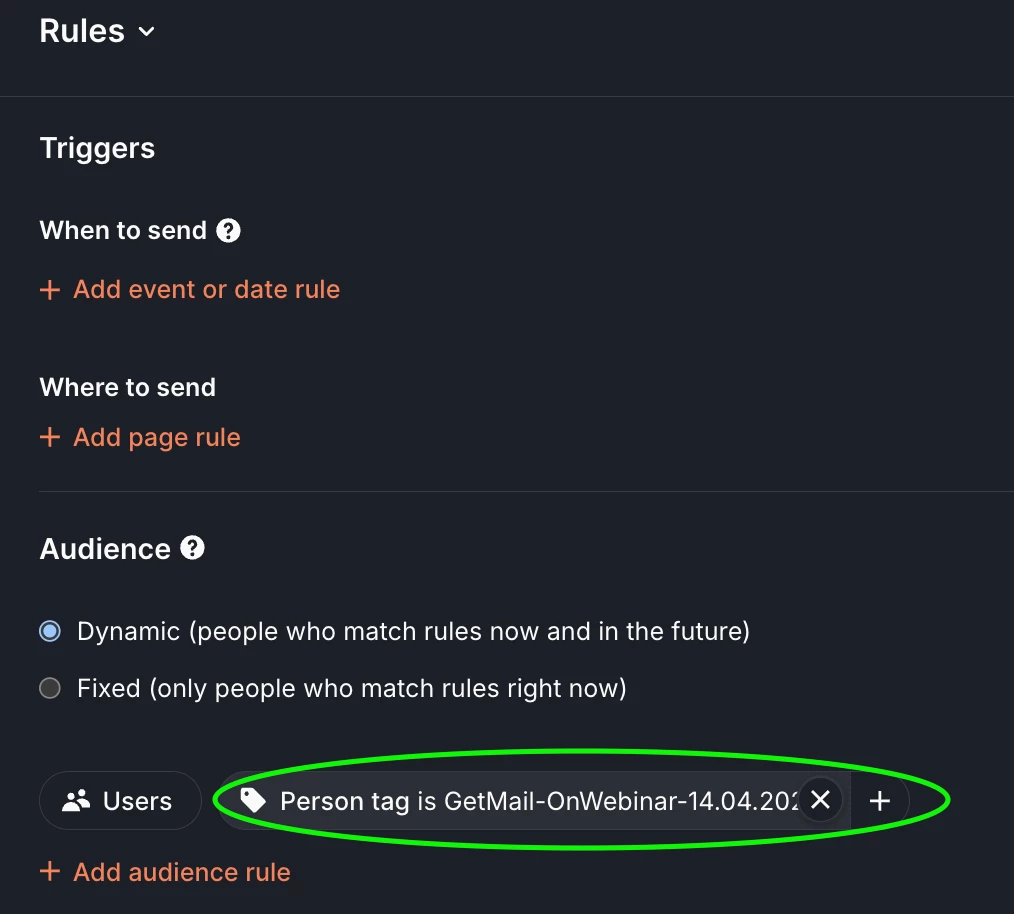The image size is (1014, 914).
Task: Expand the Rules dropdown chevron
Action: coord(147,32)
